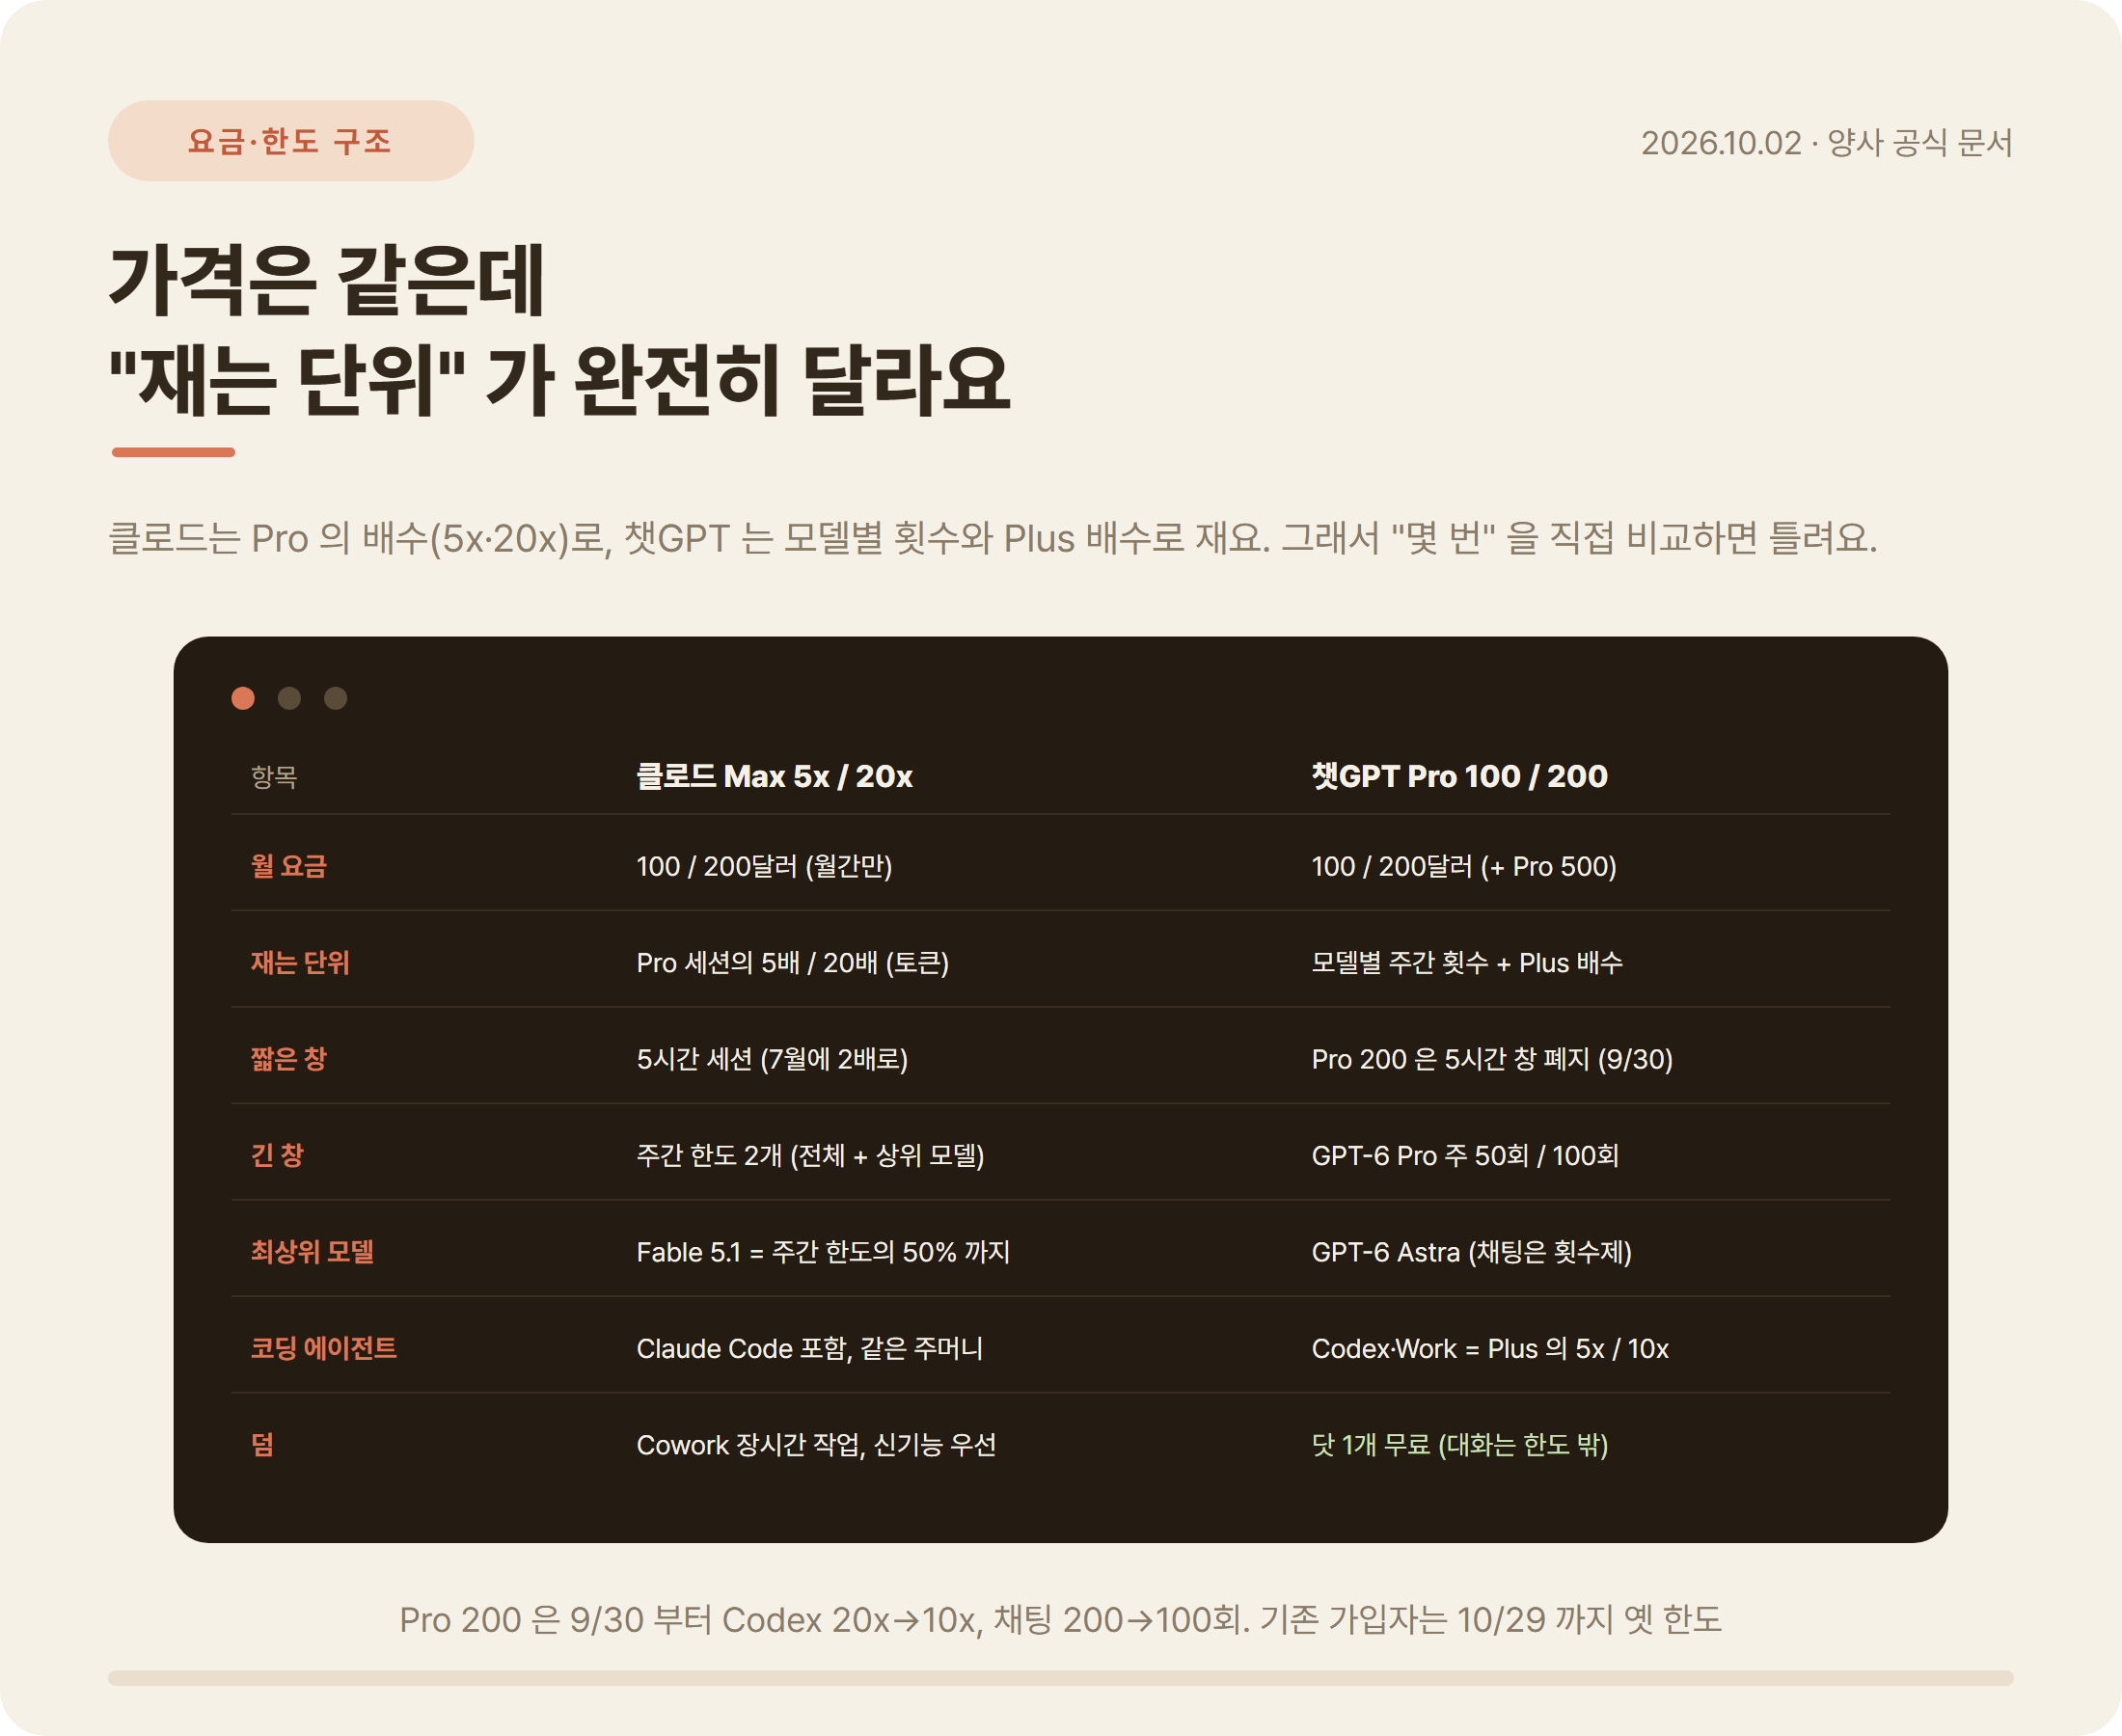
Task: Click the cell '100 / 200달러 (월간만)'
Action: (x=764, y=866)
